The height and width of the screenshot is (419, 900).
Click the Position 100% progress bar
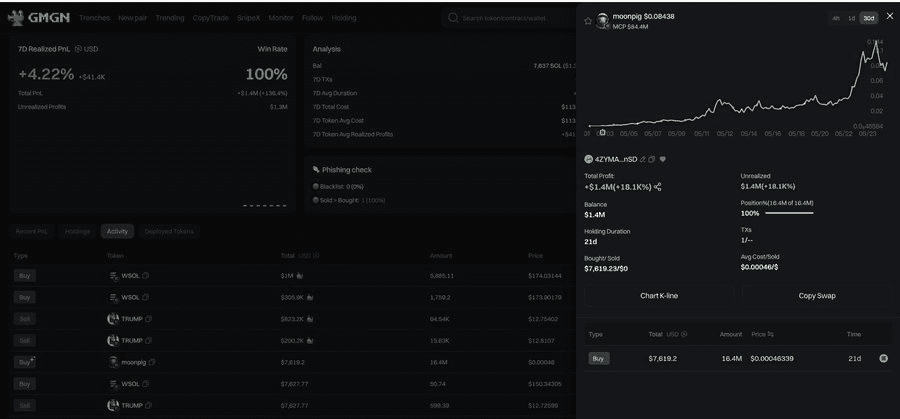(788, 213)
